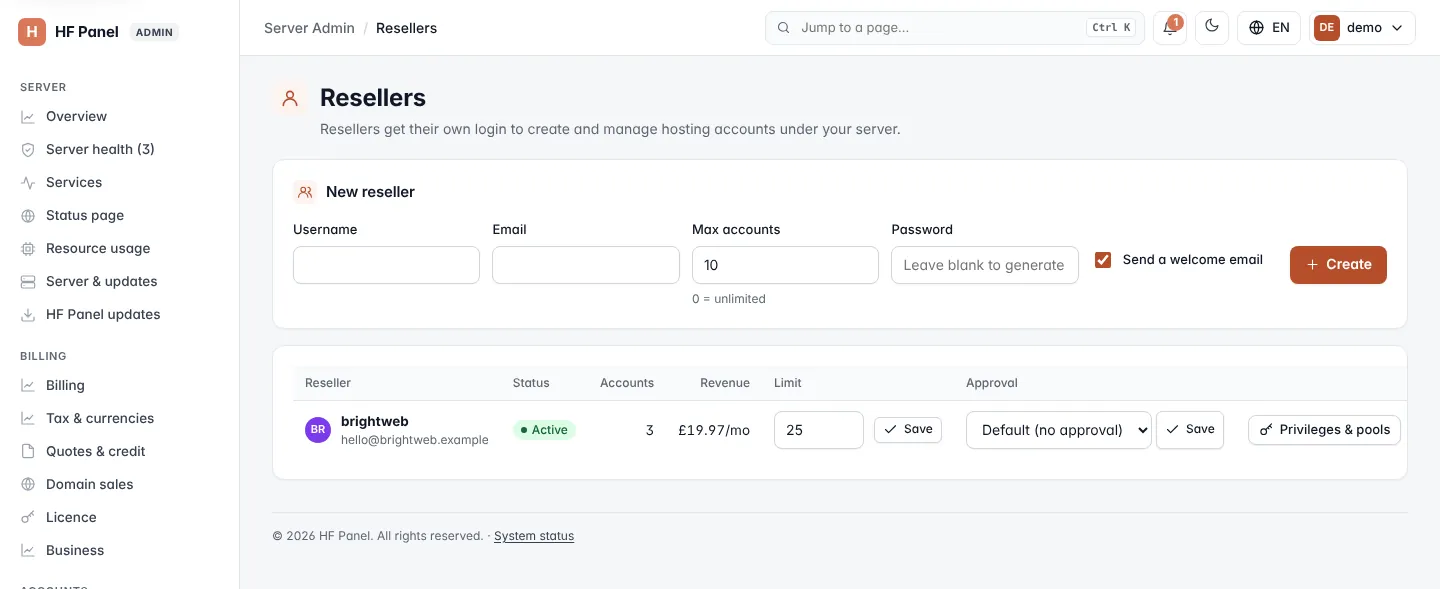This screenshot has width=1440, height=589.
Task: Click the Billing chart icon
Action: click(28, 386)
